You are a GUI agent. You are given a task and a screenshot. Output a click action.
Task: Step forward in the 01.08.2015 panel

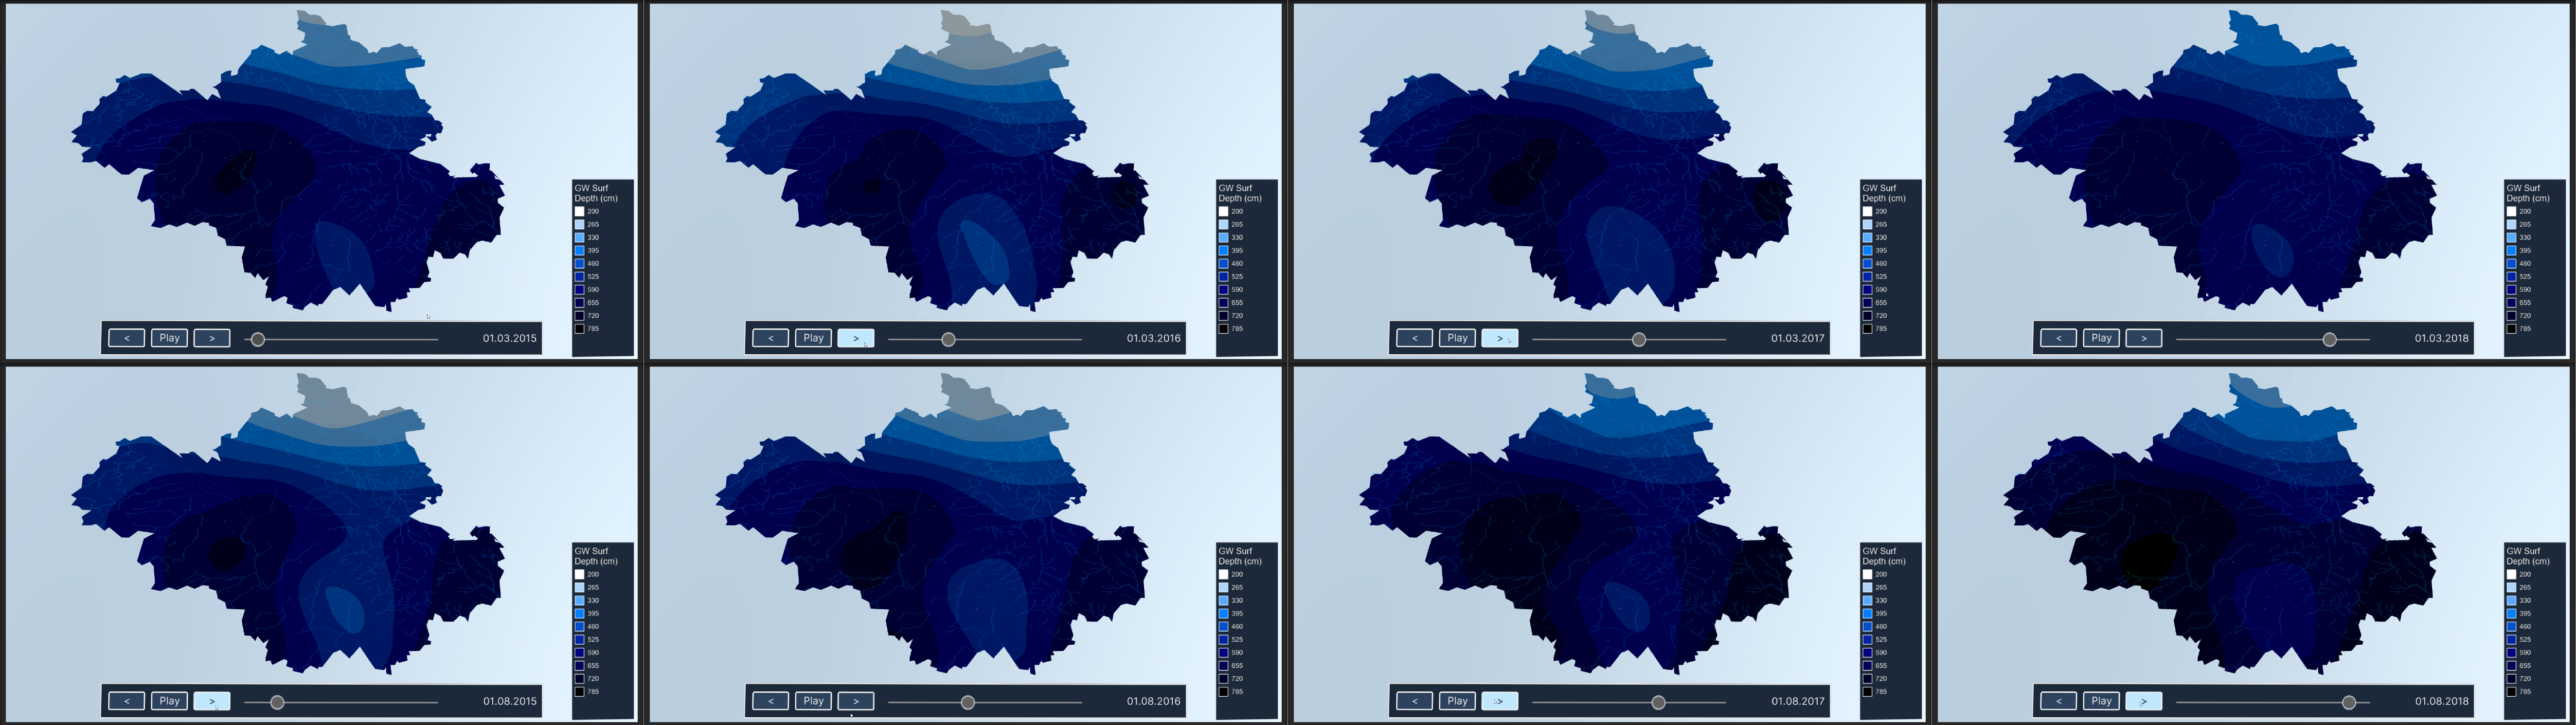click(x=211, y=701)
